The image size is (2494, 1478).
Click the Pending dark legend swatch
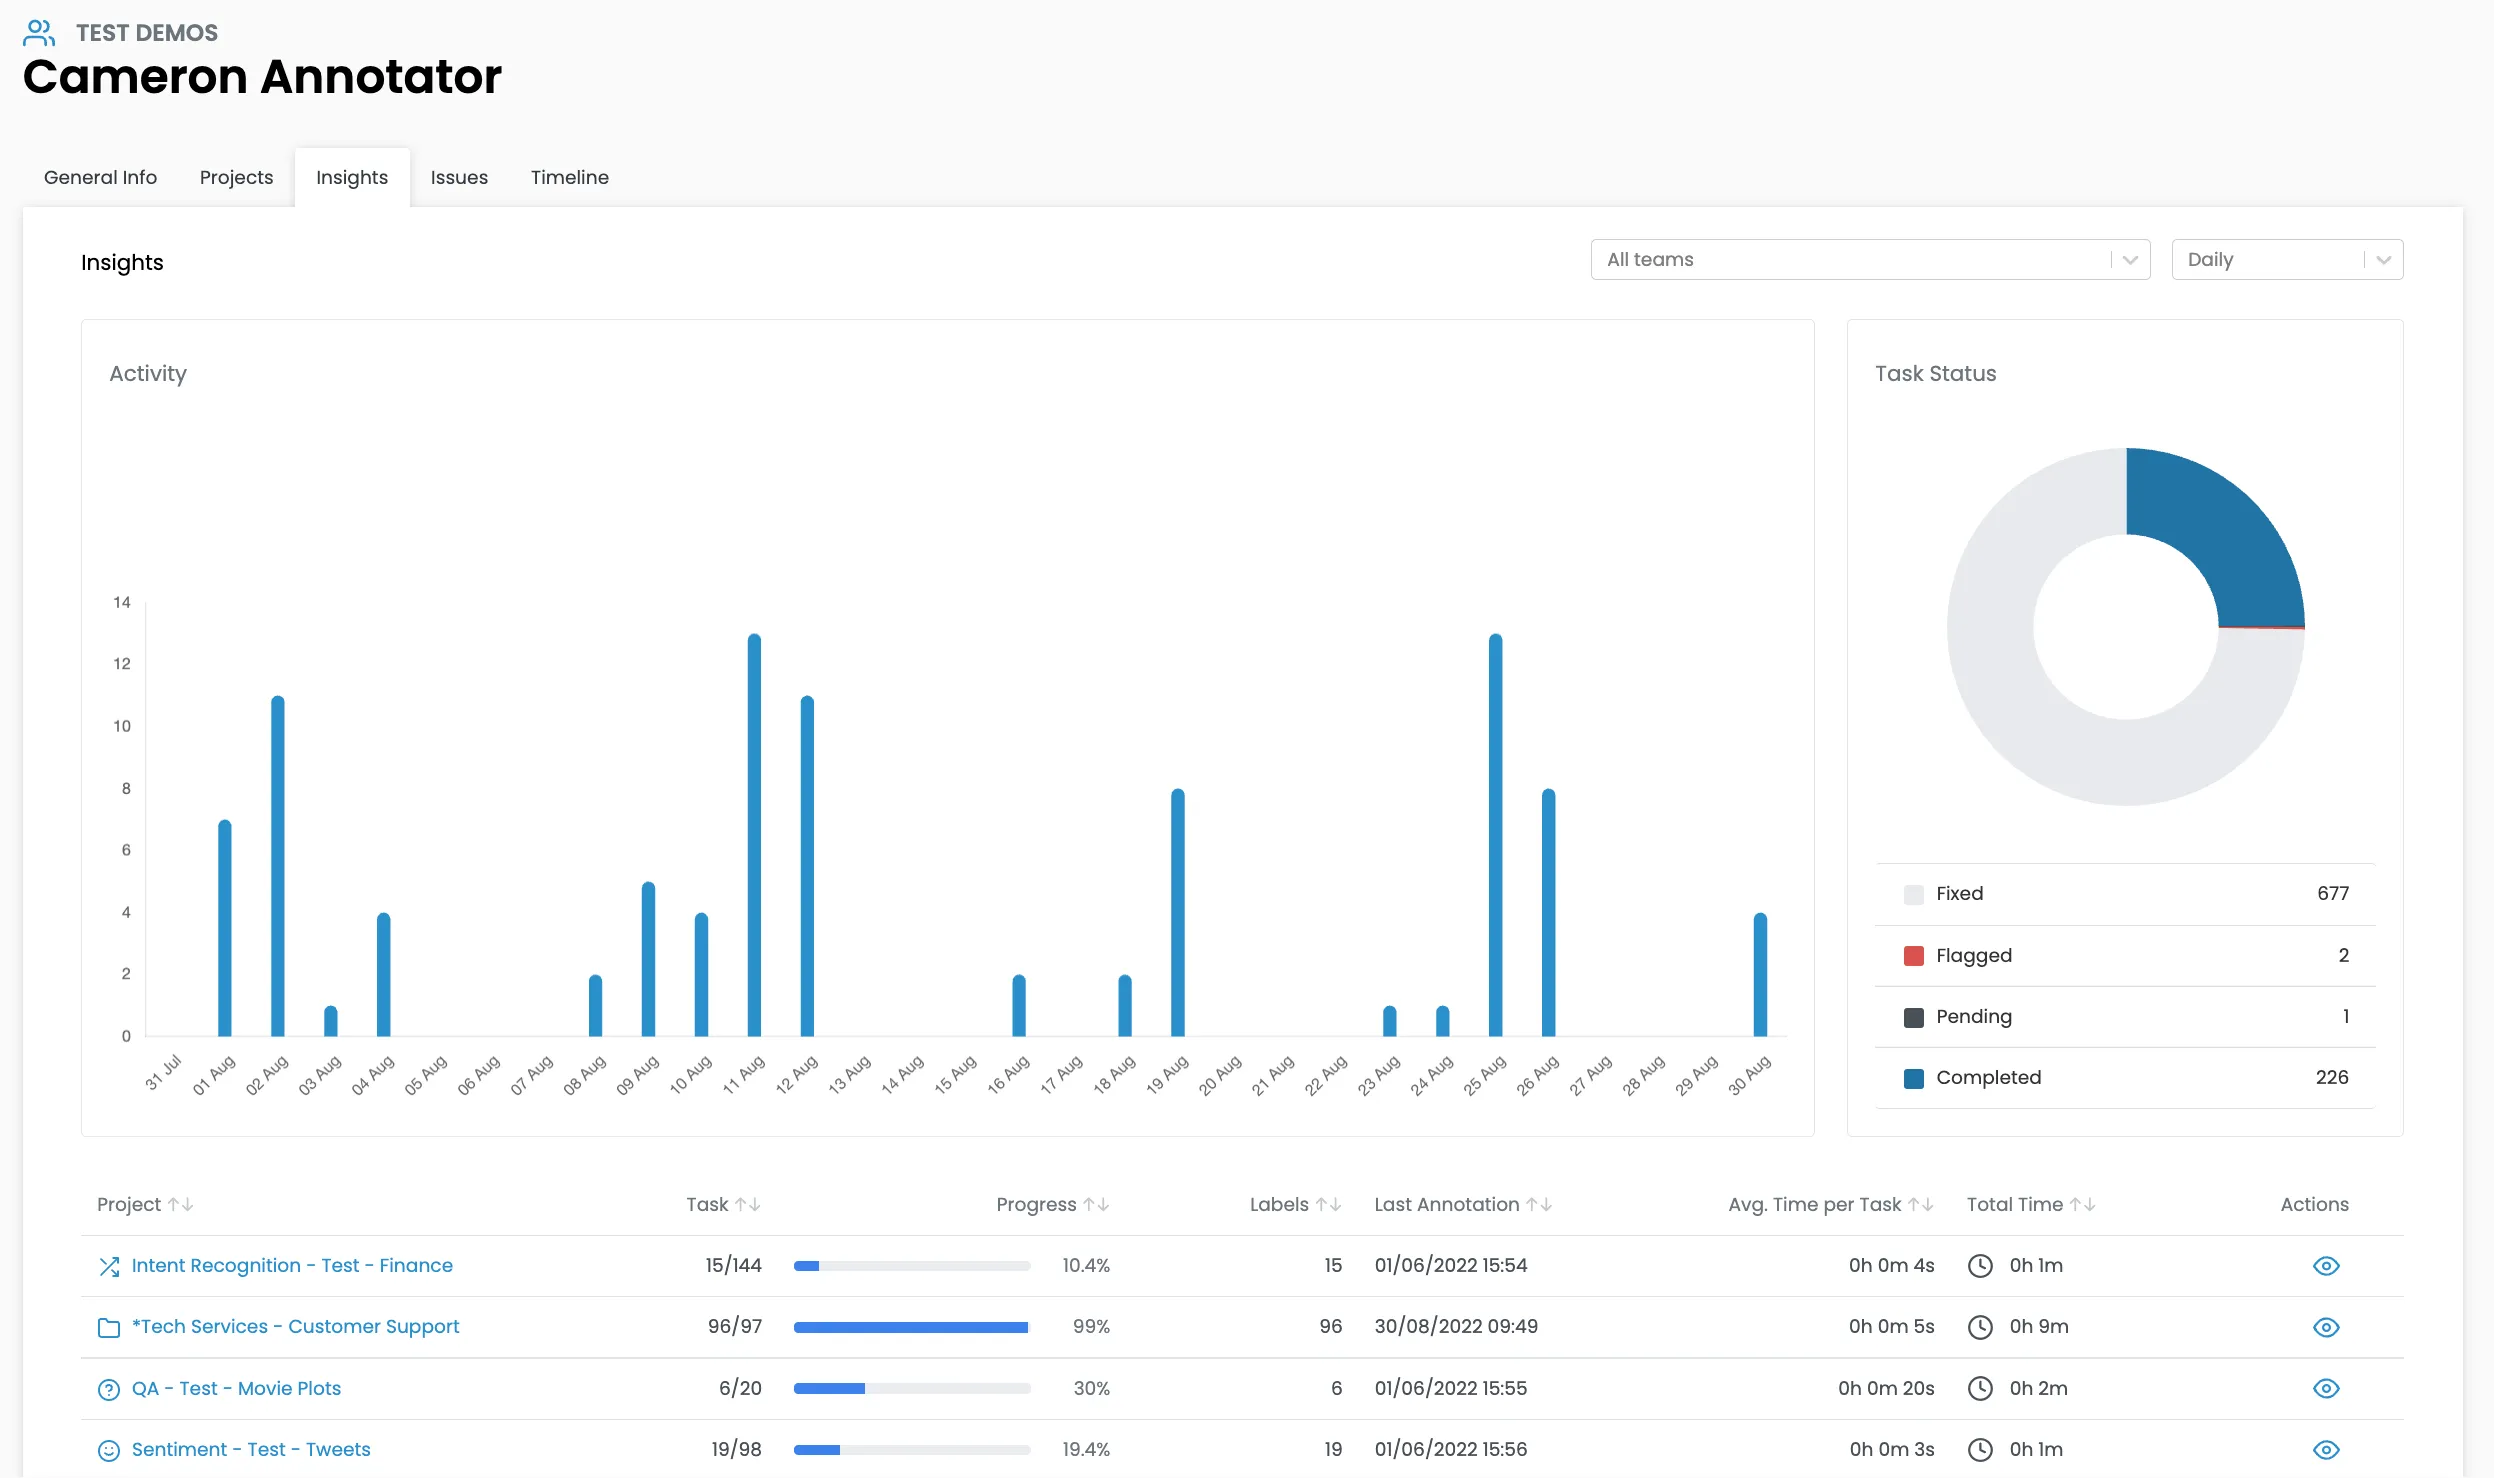coord(1914,1017)
